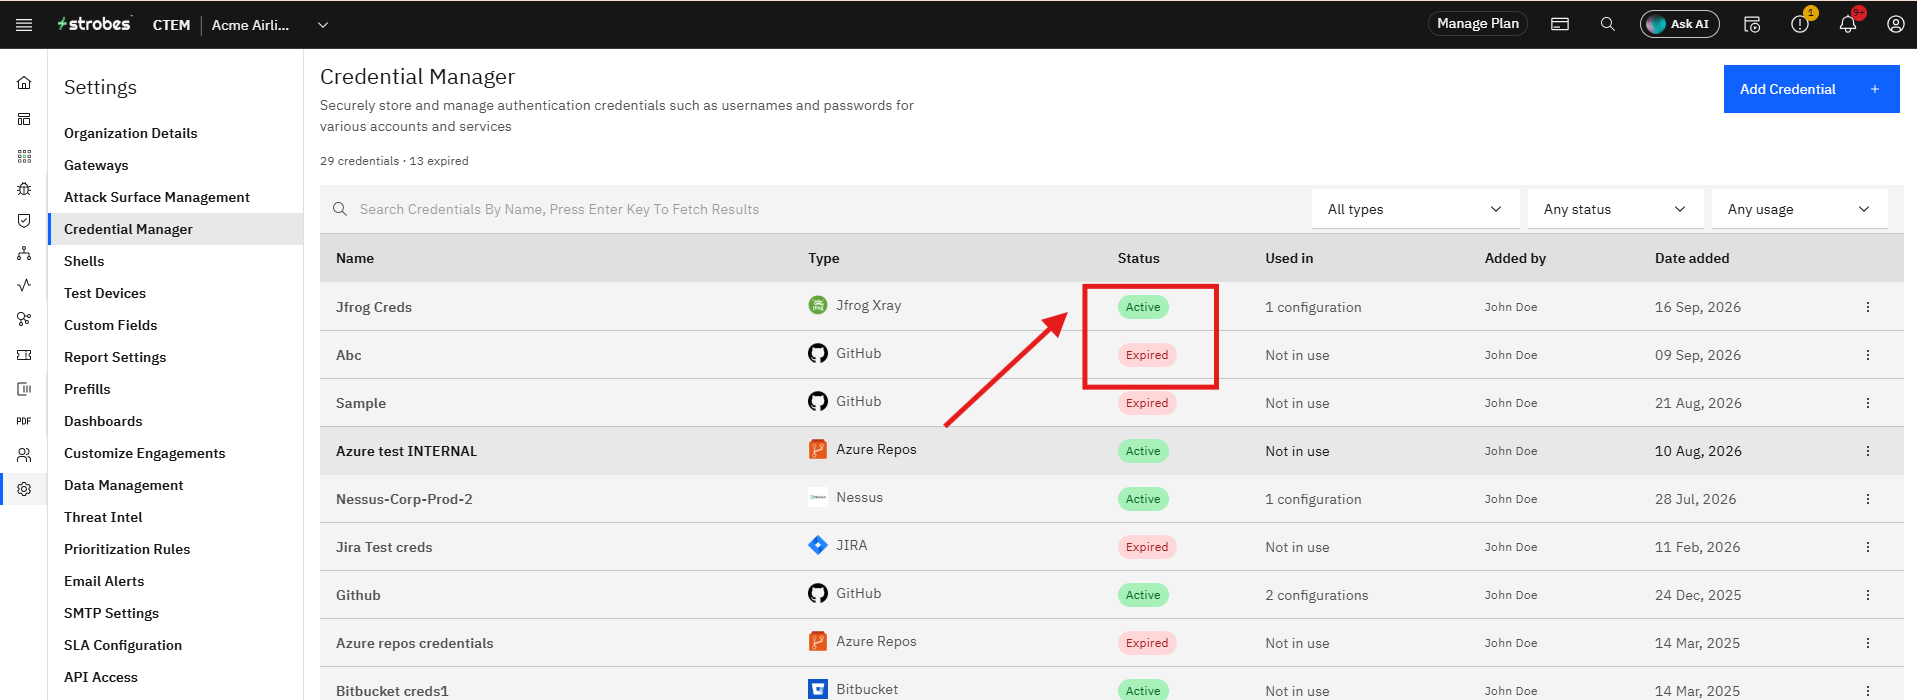The height and width of the screenshot is (700, 1917).
Task: Open Test Devices settings page
Action: point(105,293)
